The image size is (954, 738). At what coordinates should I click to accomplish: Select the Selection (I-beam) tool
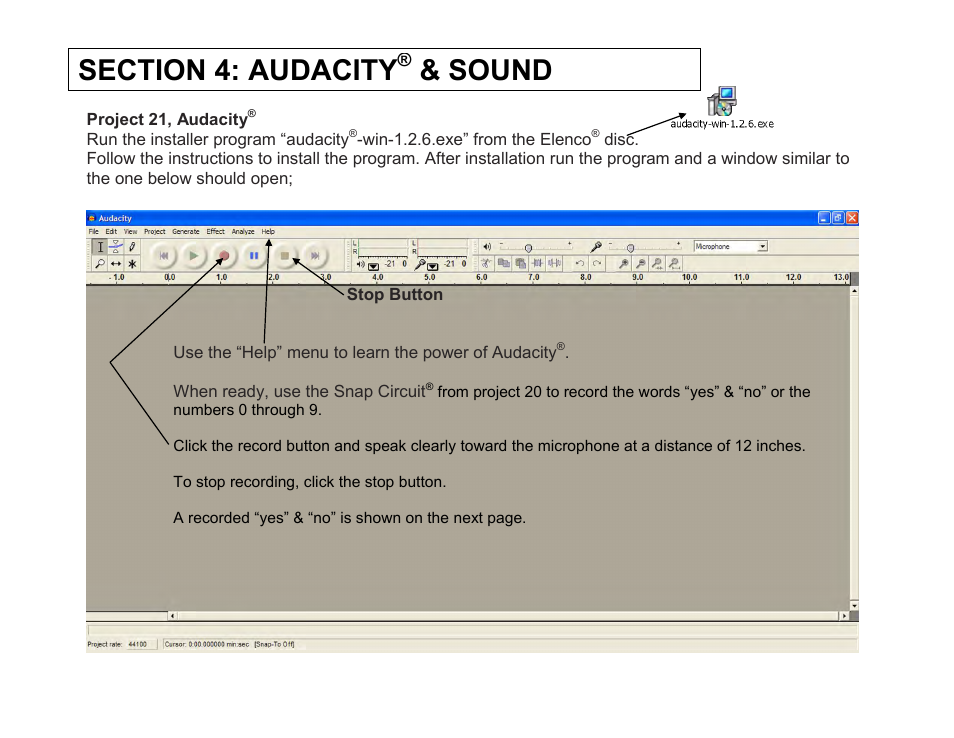click(x=100, y=247)
